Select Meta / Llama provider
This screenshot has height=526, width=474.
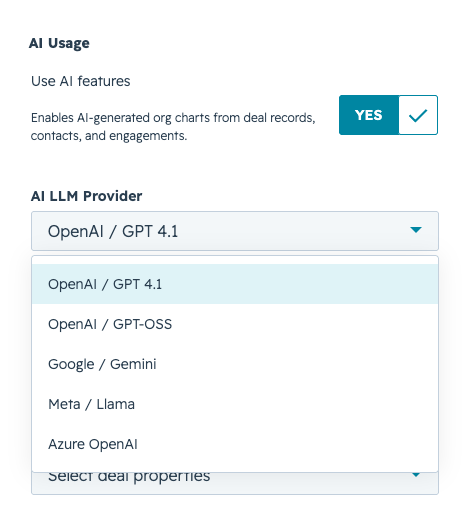(x=235, y=404)
